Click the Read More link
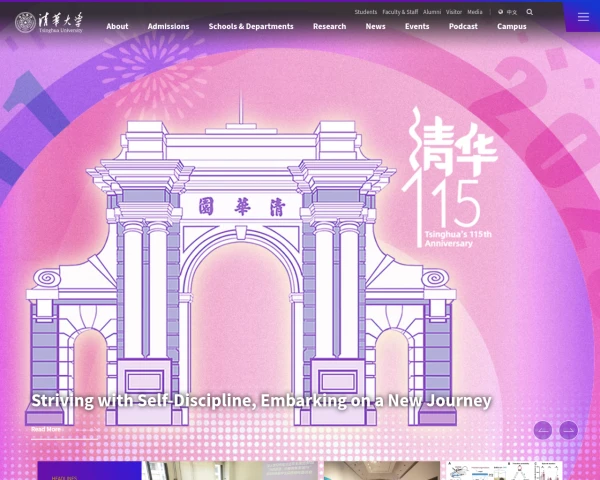 click(x=46, y=429)
